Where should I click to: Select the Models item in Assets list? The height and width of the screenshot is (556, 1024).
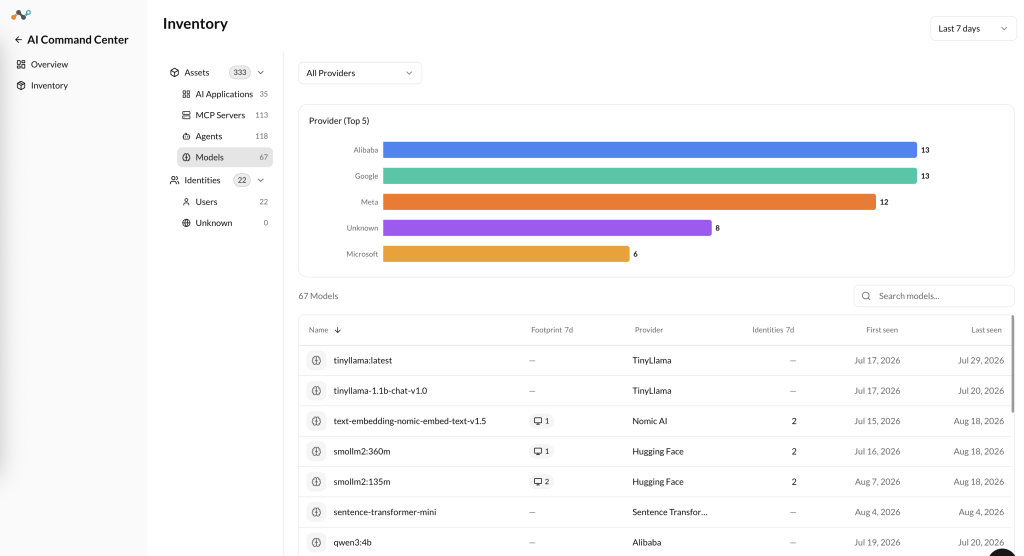[225, 157]
